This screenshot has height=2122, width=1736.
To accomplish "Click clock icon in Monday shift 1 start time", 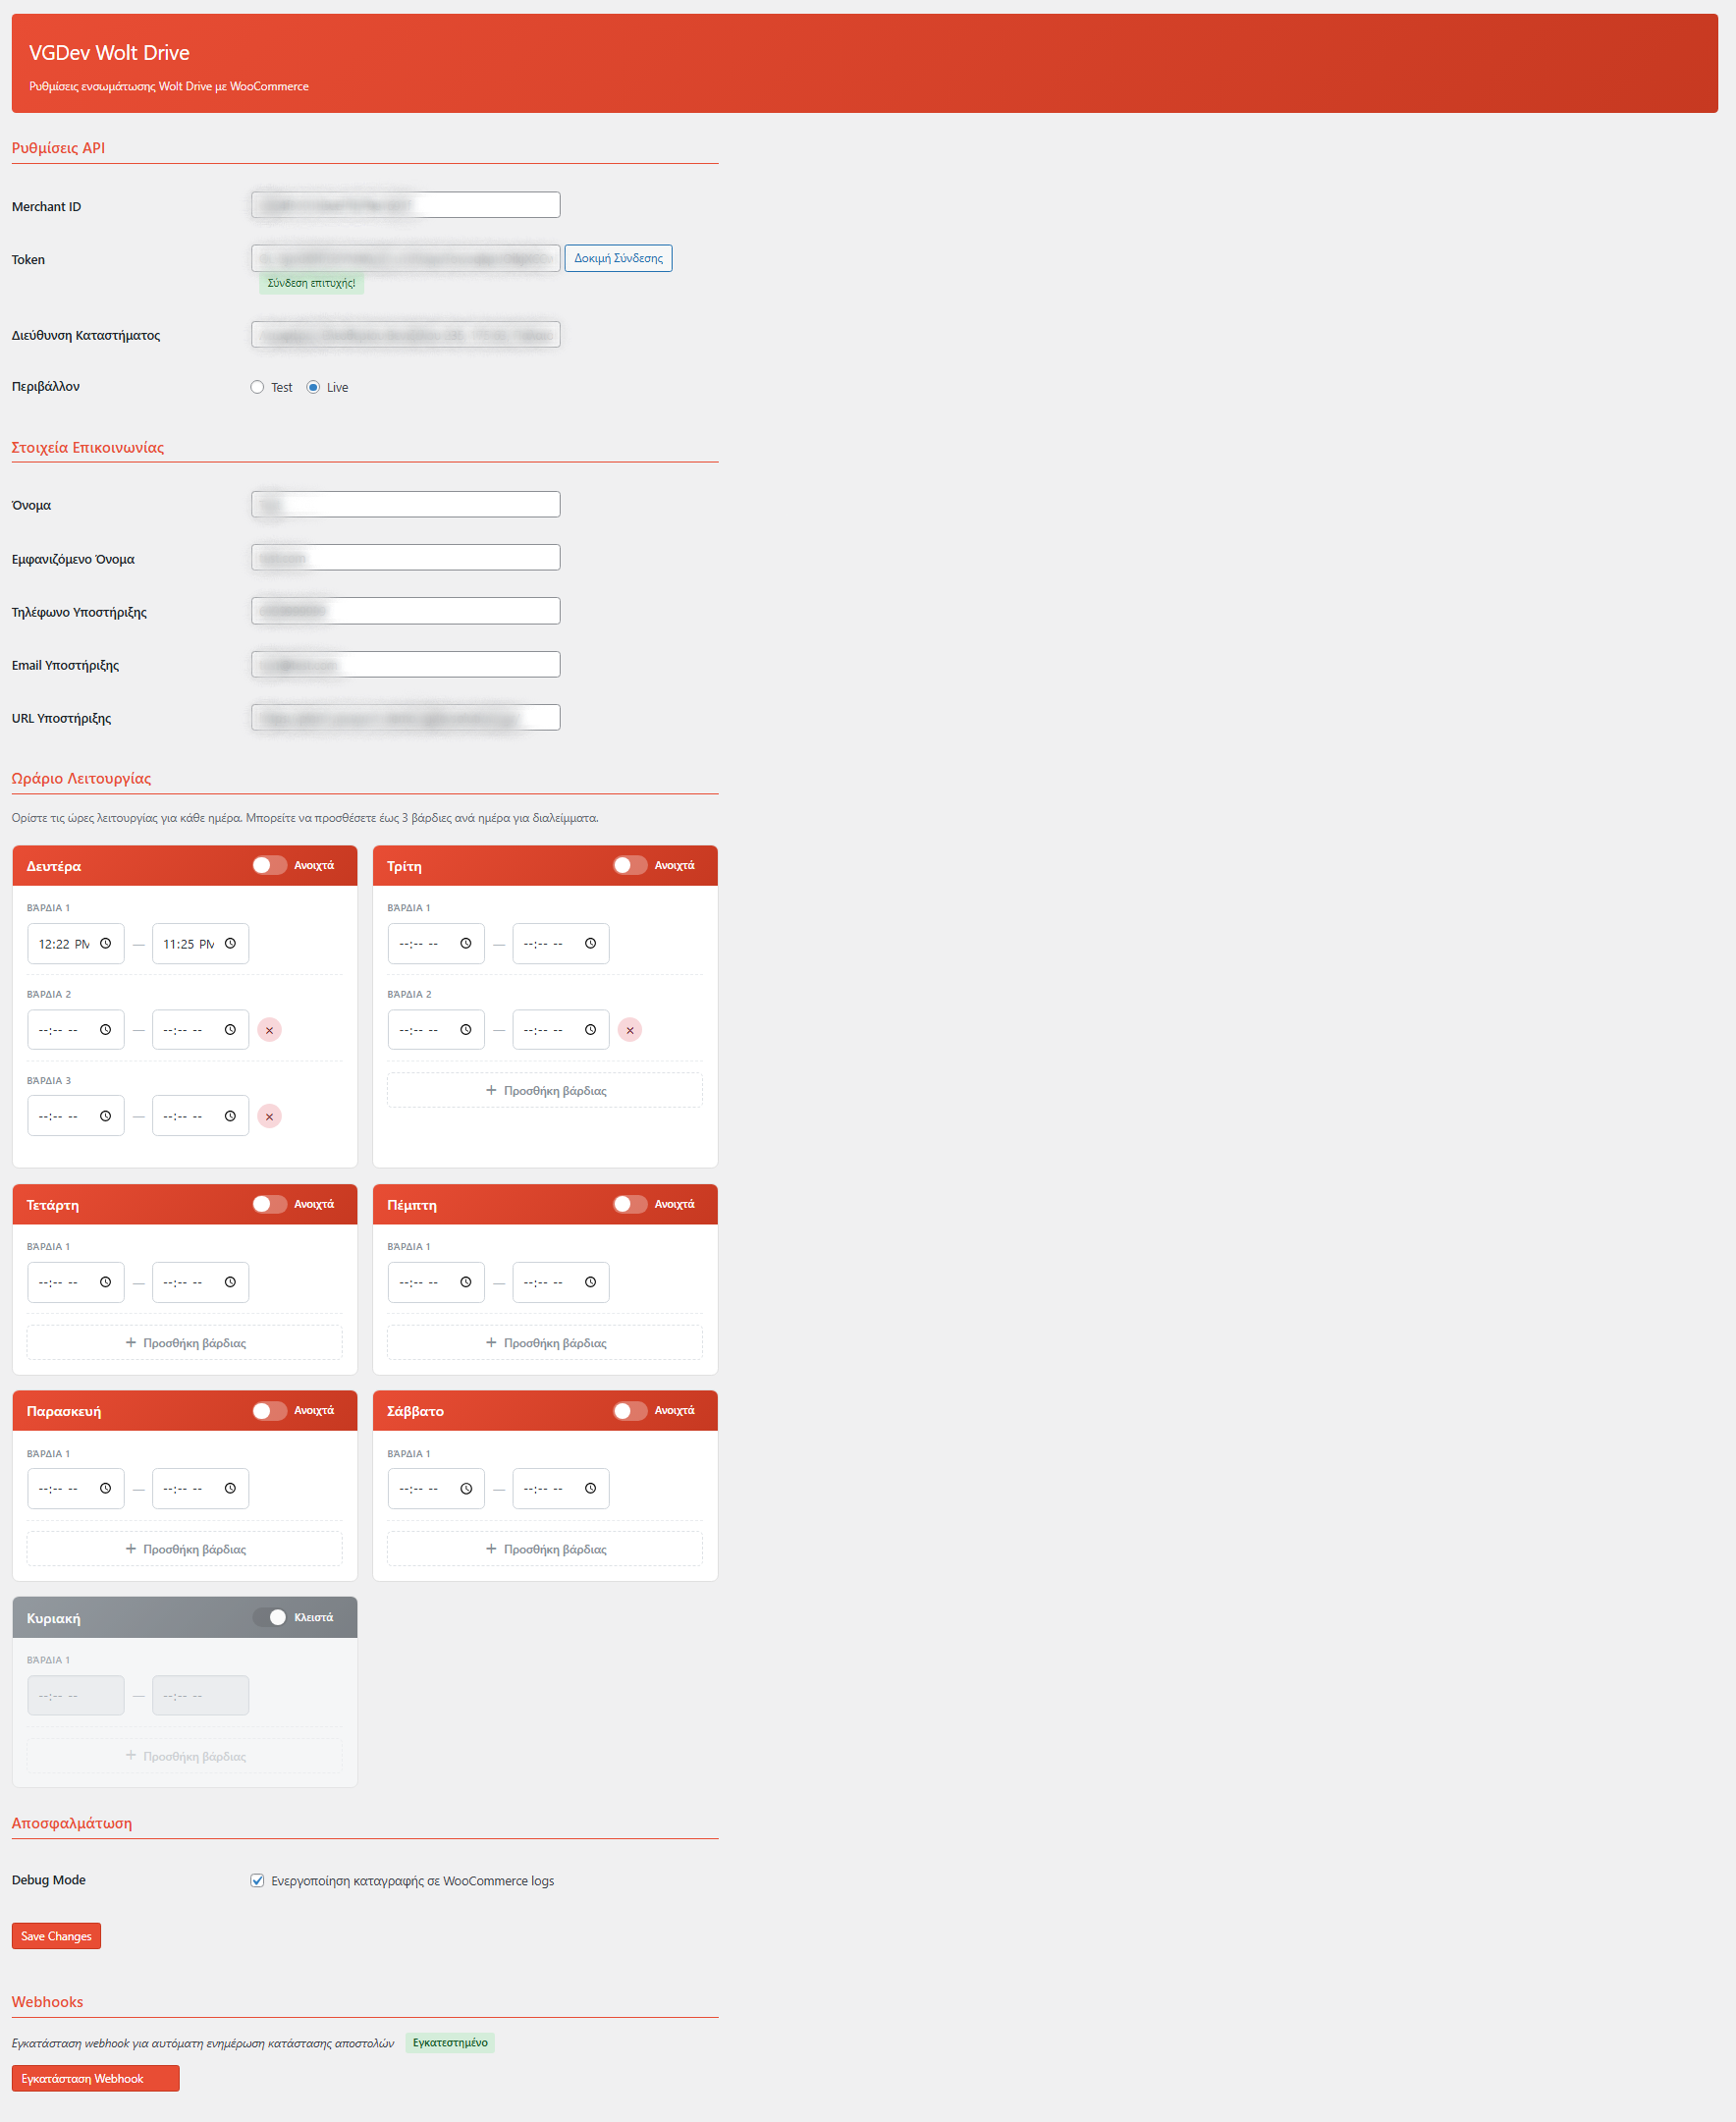I will 105,943.
